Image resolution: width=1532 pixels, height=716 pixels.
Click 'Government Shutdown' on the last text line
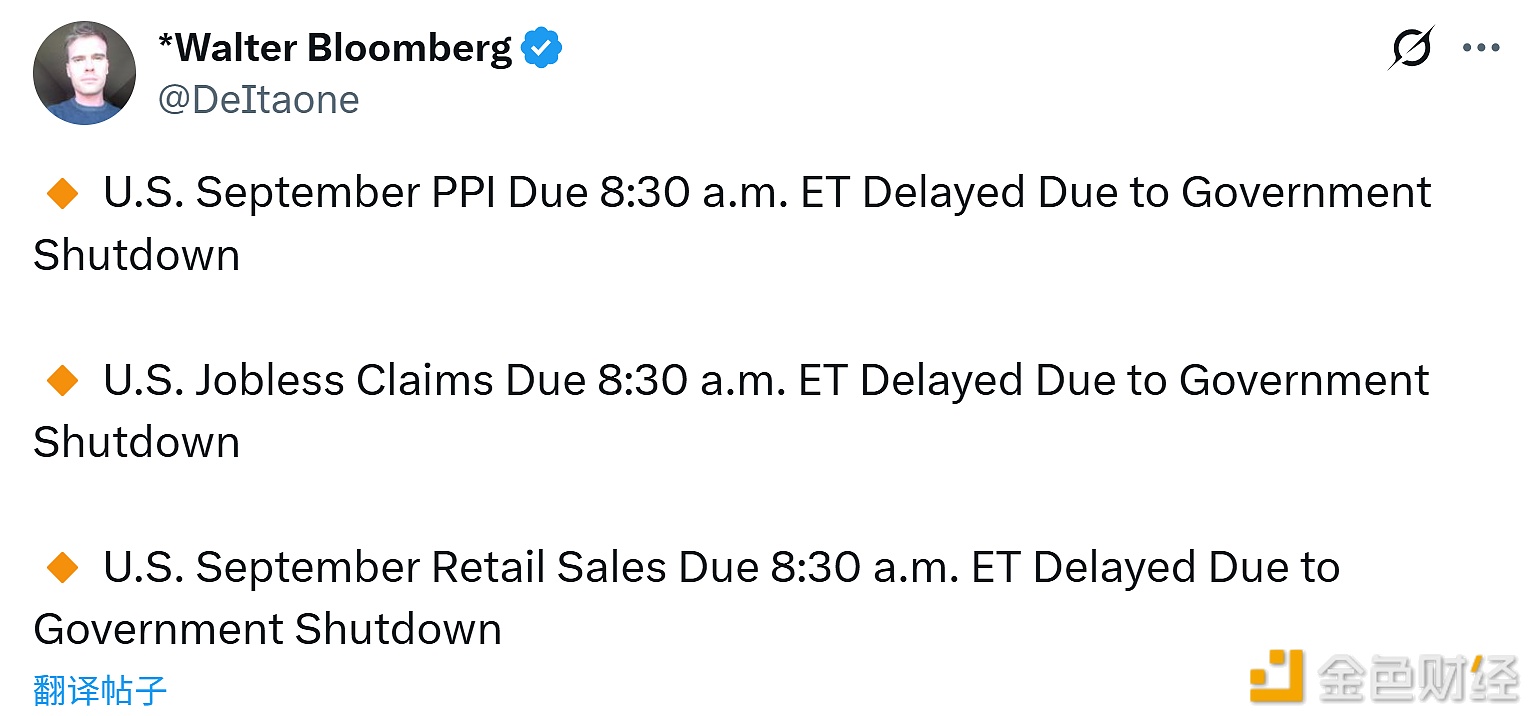coord(267,630)
